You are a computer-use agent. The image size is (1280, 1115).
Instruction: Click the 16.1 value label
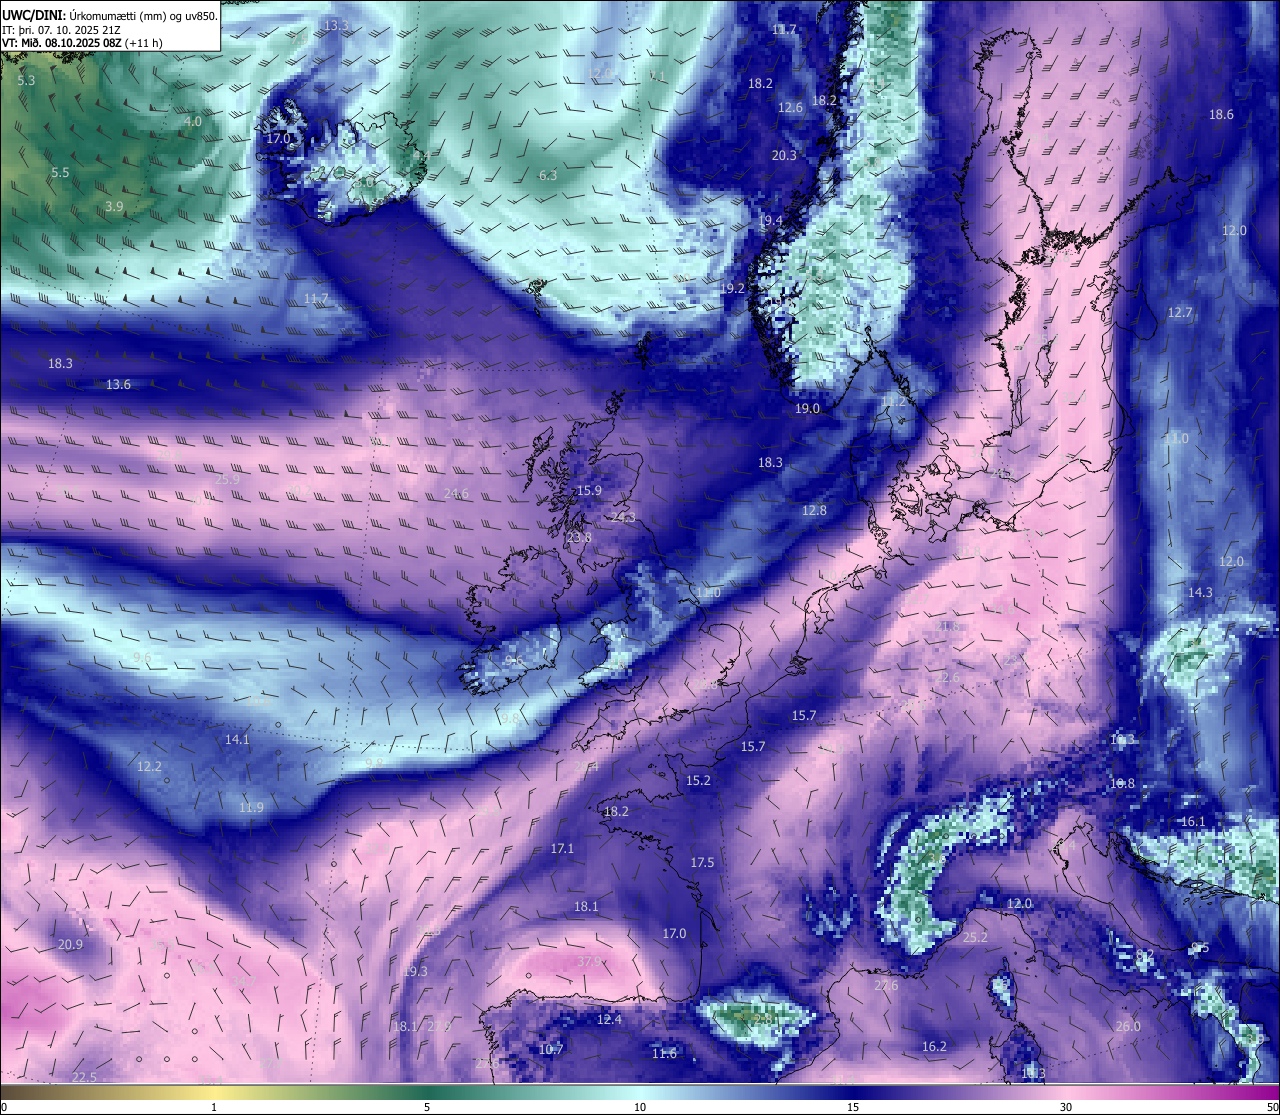[1193, 821]
